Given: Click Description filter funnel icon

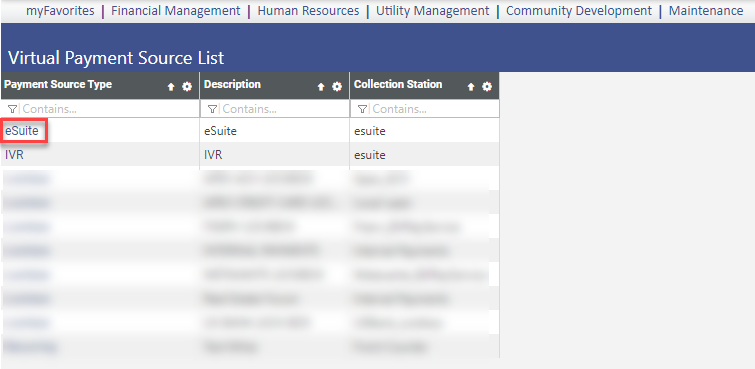Looking at the screenshot, I should pyautogui.click(x=212, y=109).
